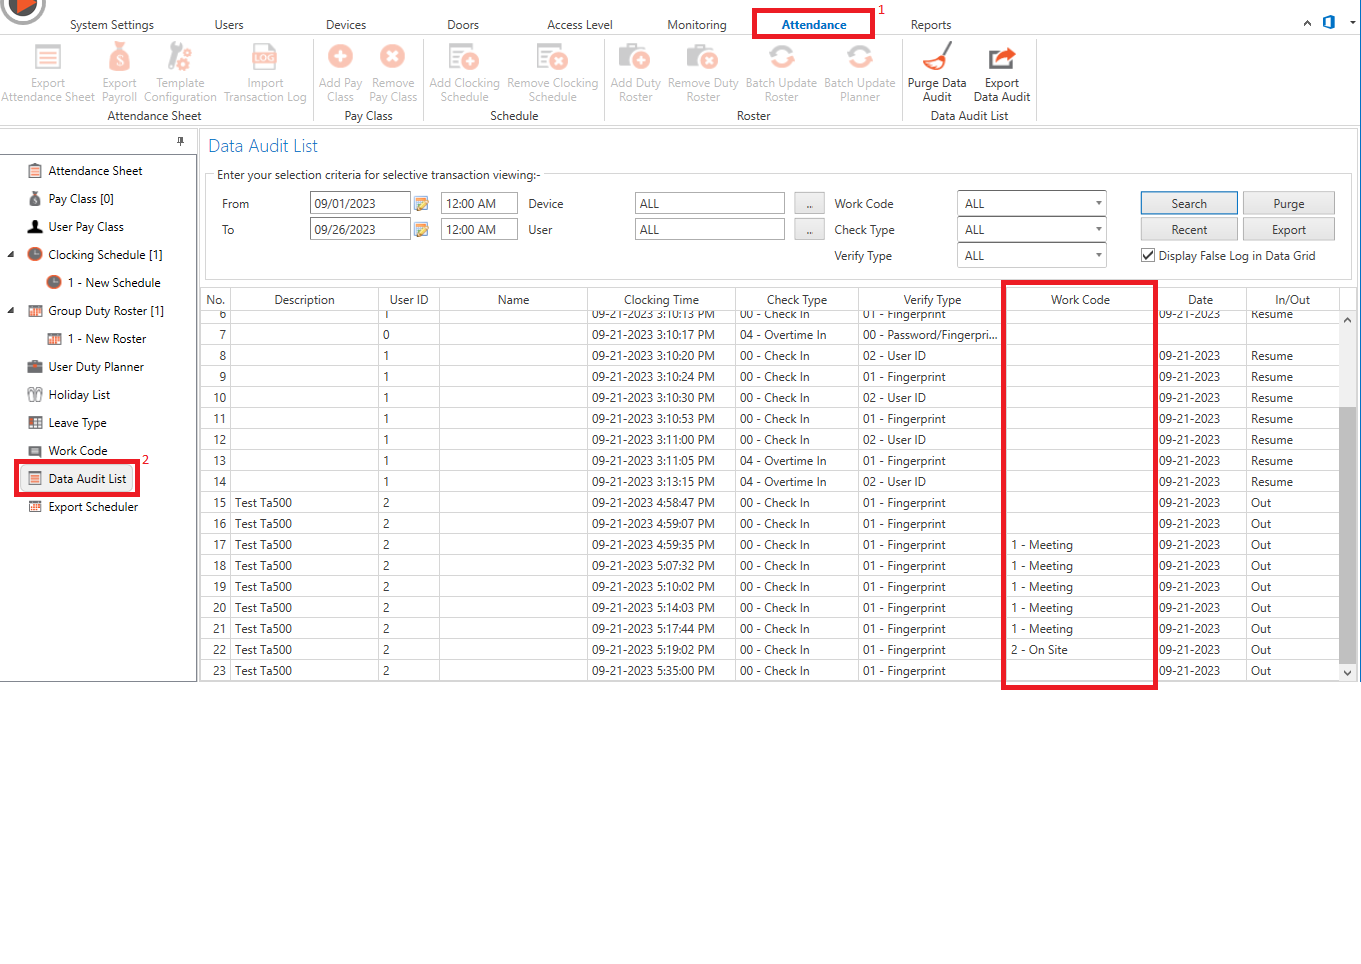Click the Export Scheduler sidebar icon

tap(35, 507)
